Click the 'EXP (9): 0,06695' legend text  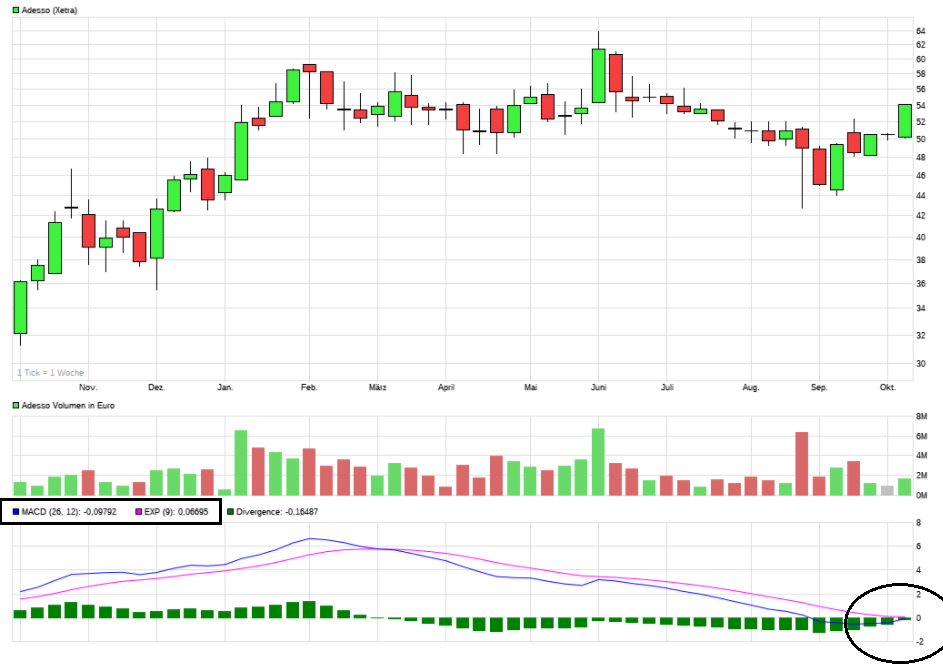coord(176,512)
